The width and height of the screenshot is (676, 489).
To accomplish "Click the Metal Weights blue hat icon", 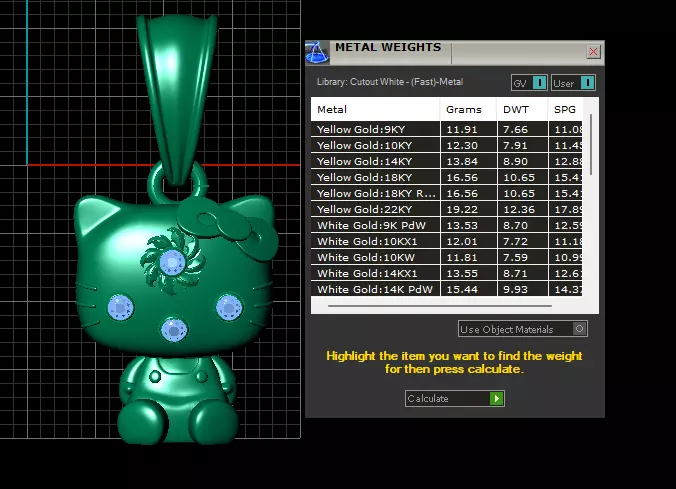I will (x=317, y=53).
